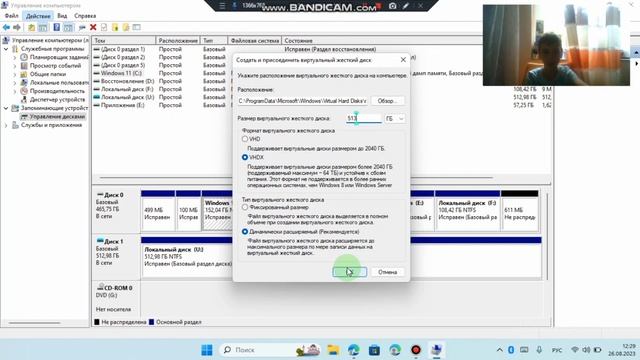This screenshot has width=640, height=360.
Task: Click the Bluetooth tray icon
Action: coord(511,350)
